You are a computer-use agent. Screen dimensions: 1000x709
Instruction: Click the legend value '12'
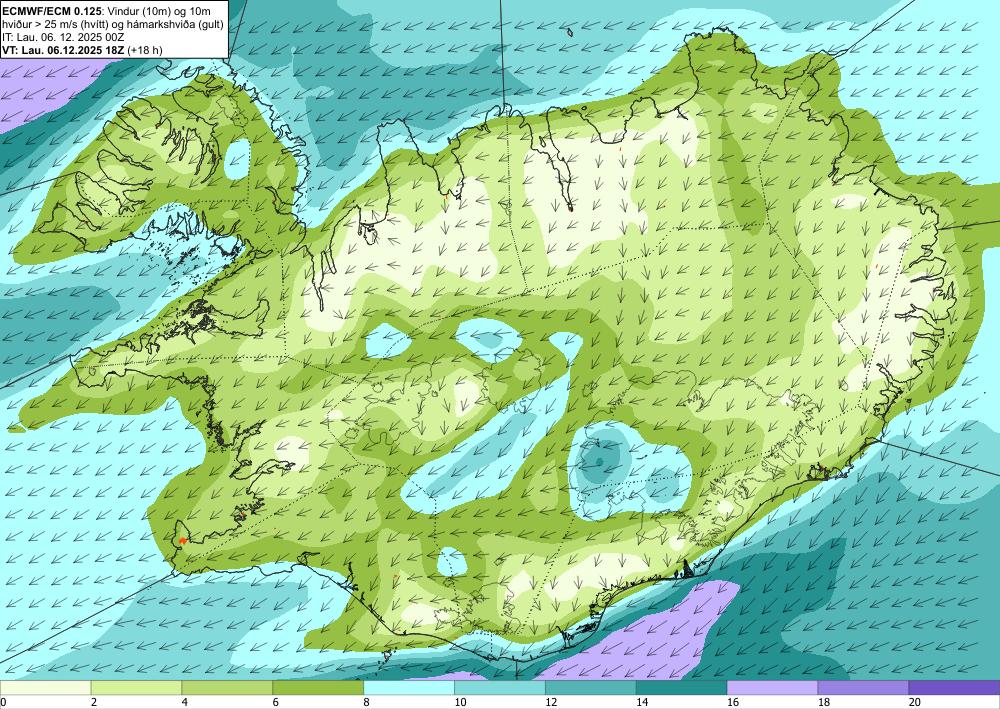click(551, 702)
